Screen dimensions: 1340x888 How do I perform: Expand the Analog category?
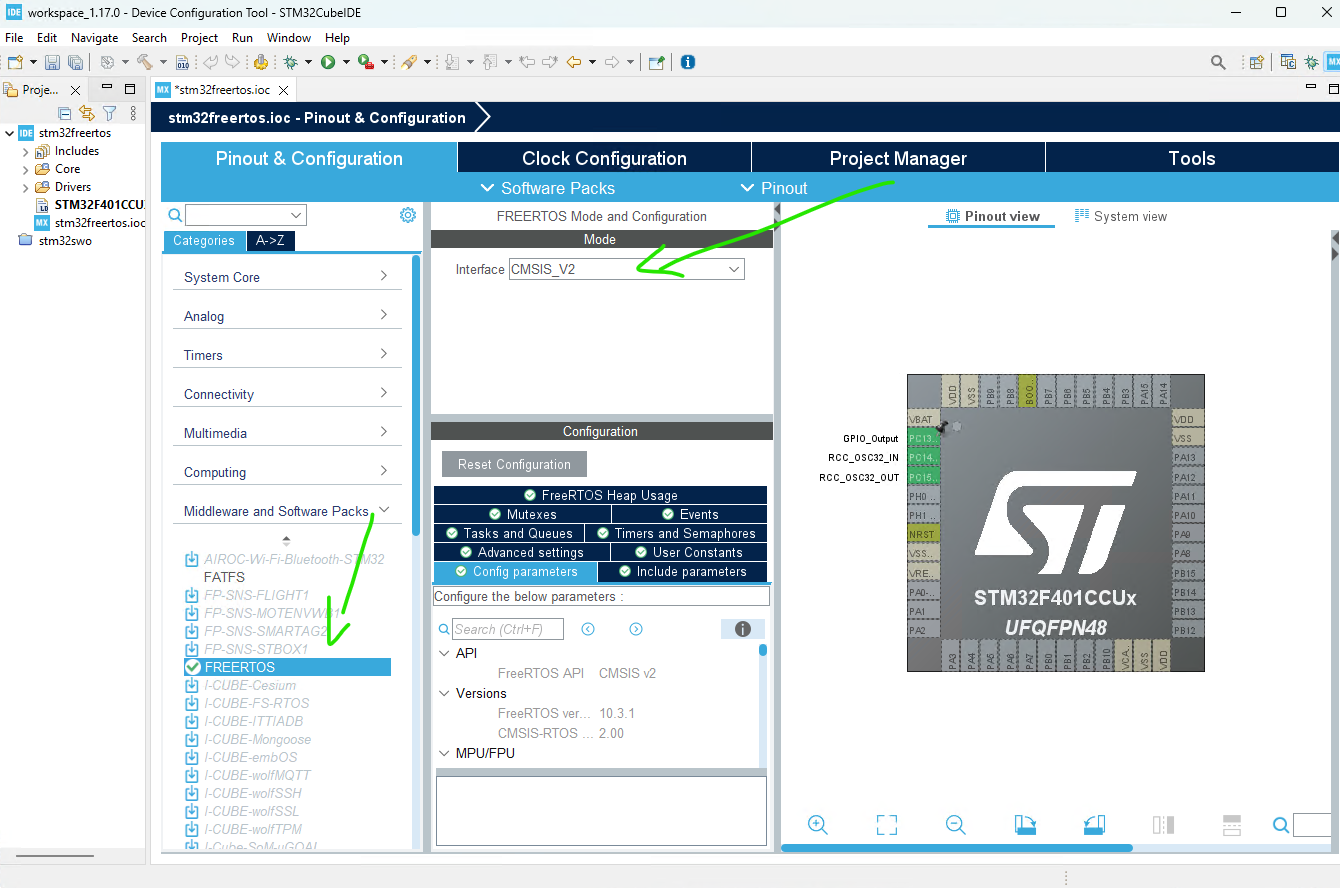(x=286, y=316)
